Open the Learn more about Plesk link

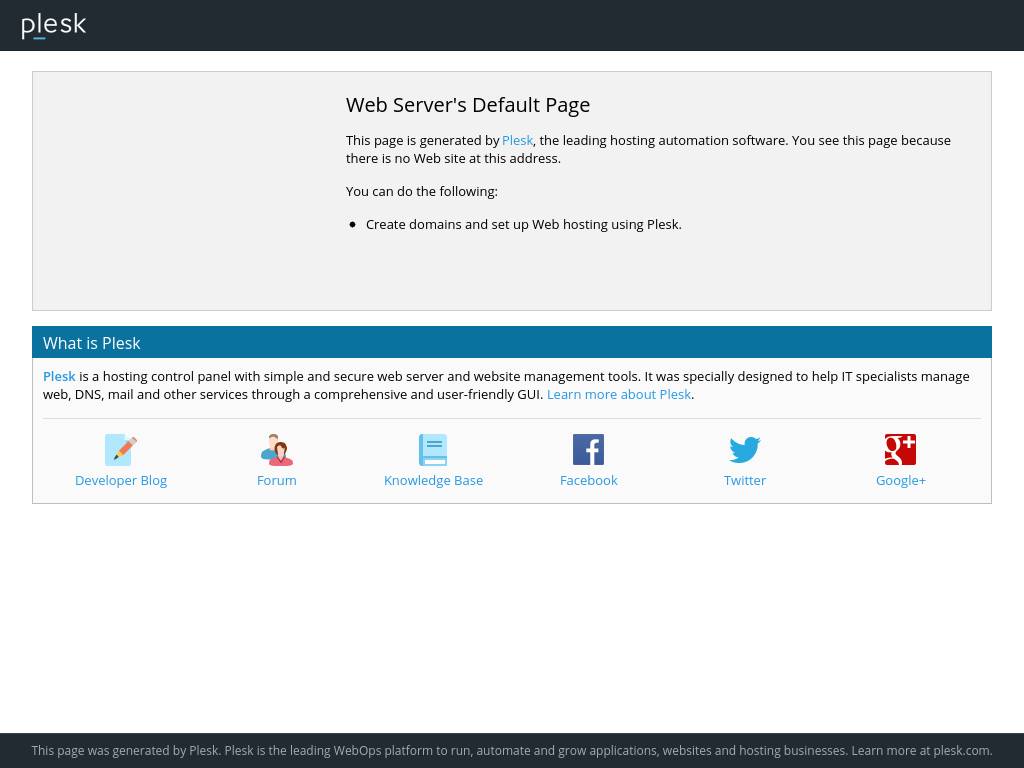click(x=618, y=395)
